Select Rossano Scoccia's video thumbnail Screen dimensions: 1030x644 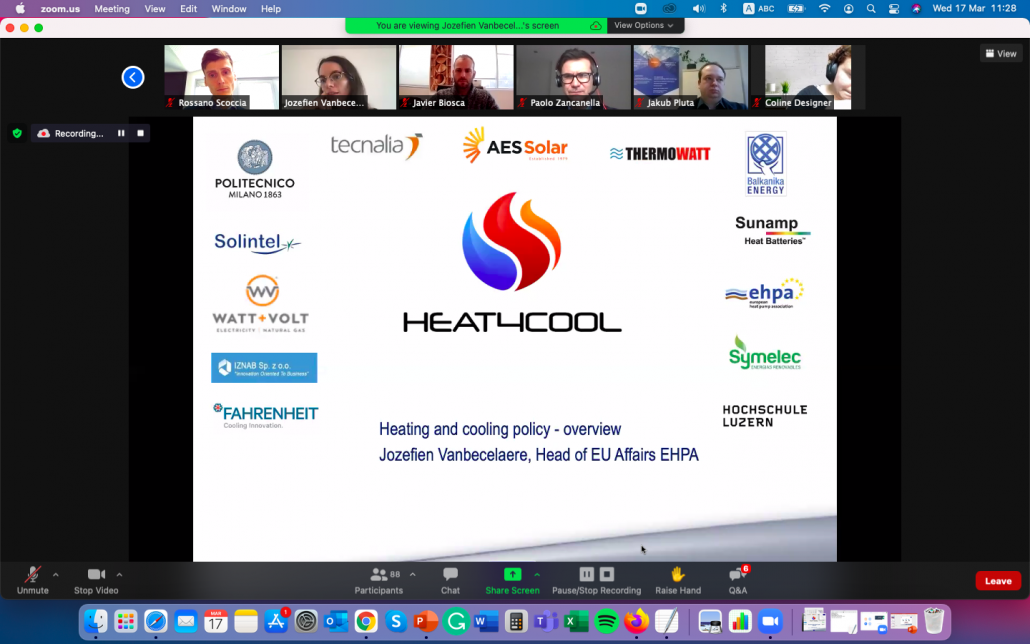221,77
